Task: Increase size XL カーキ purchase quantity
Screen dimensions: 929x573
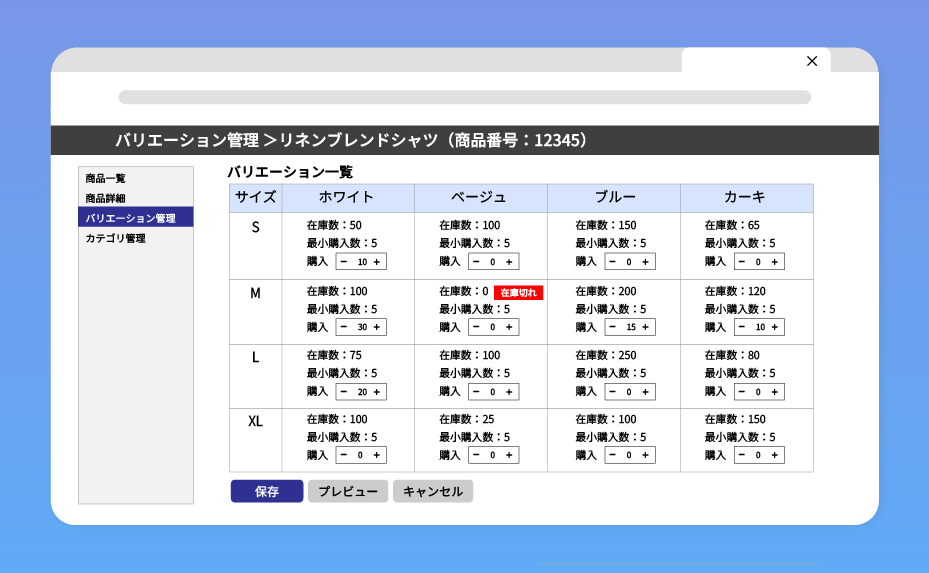Action: 774,455
